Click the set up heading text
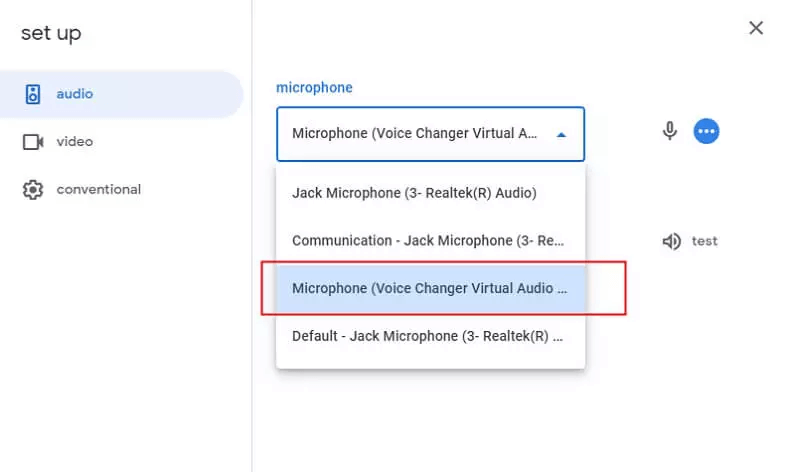This screenshot has height=472, width=790. [x=51, y=33]
